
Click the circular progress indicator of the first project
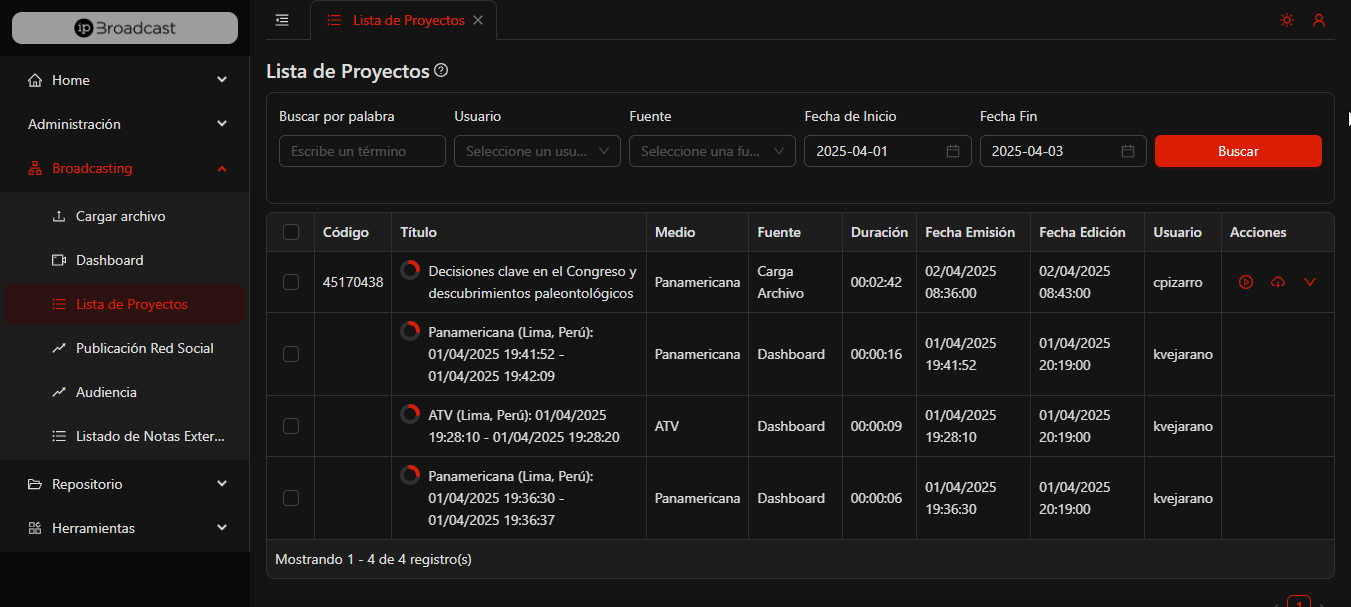click(410, 271)
